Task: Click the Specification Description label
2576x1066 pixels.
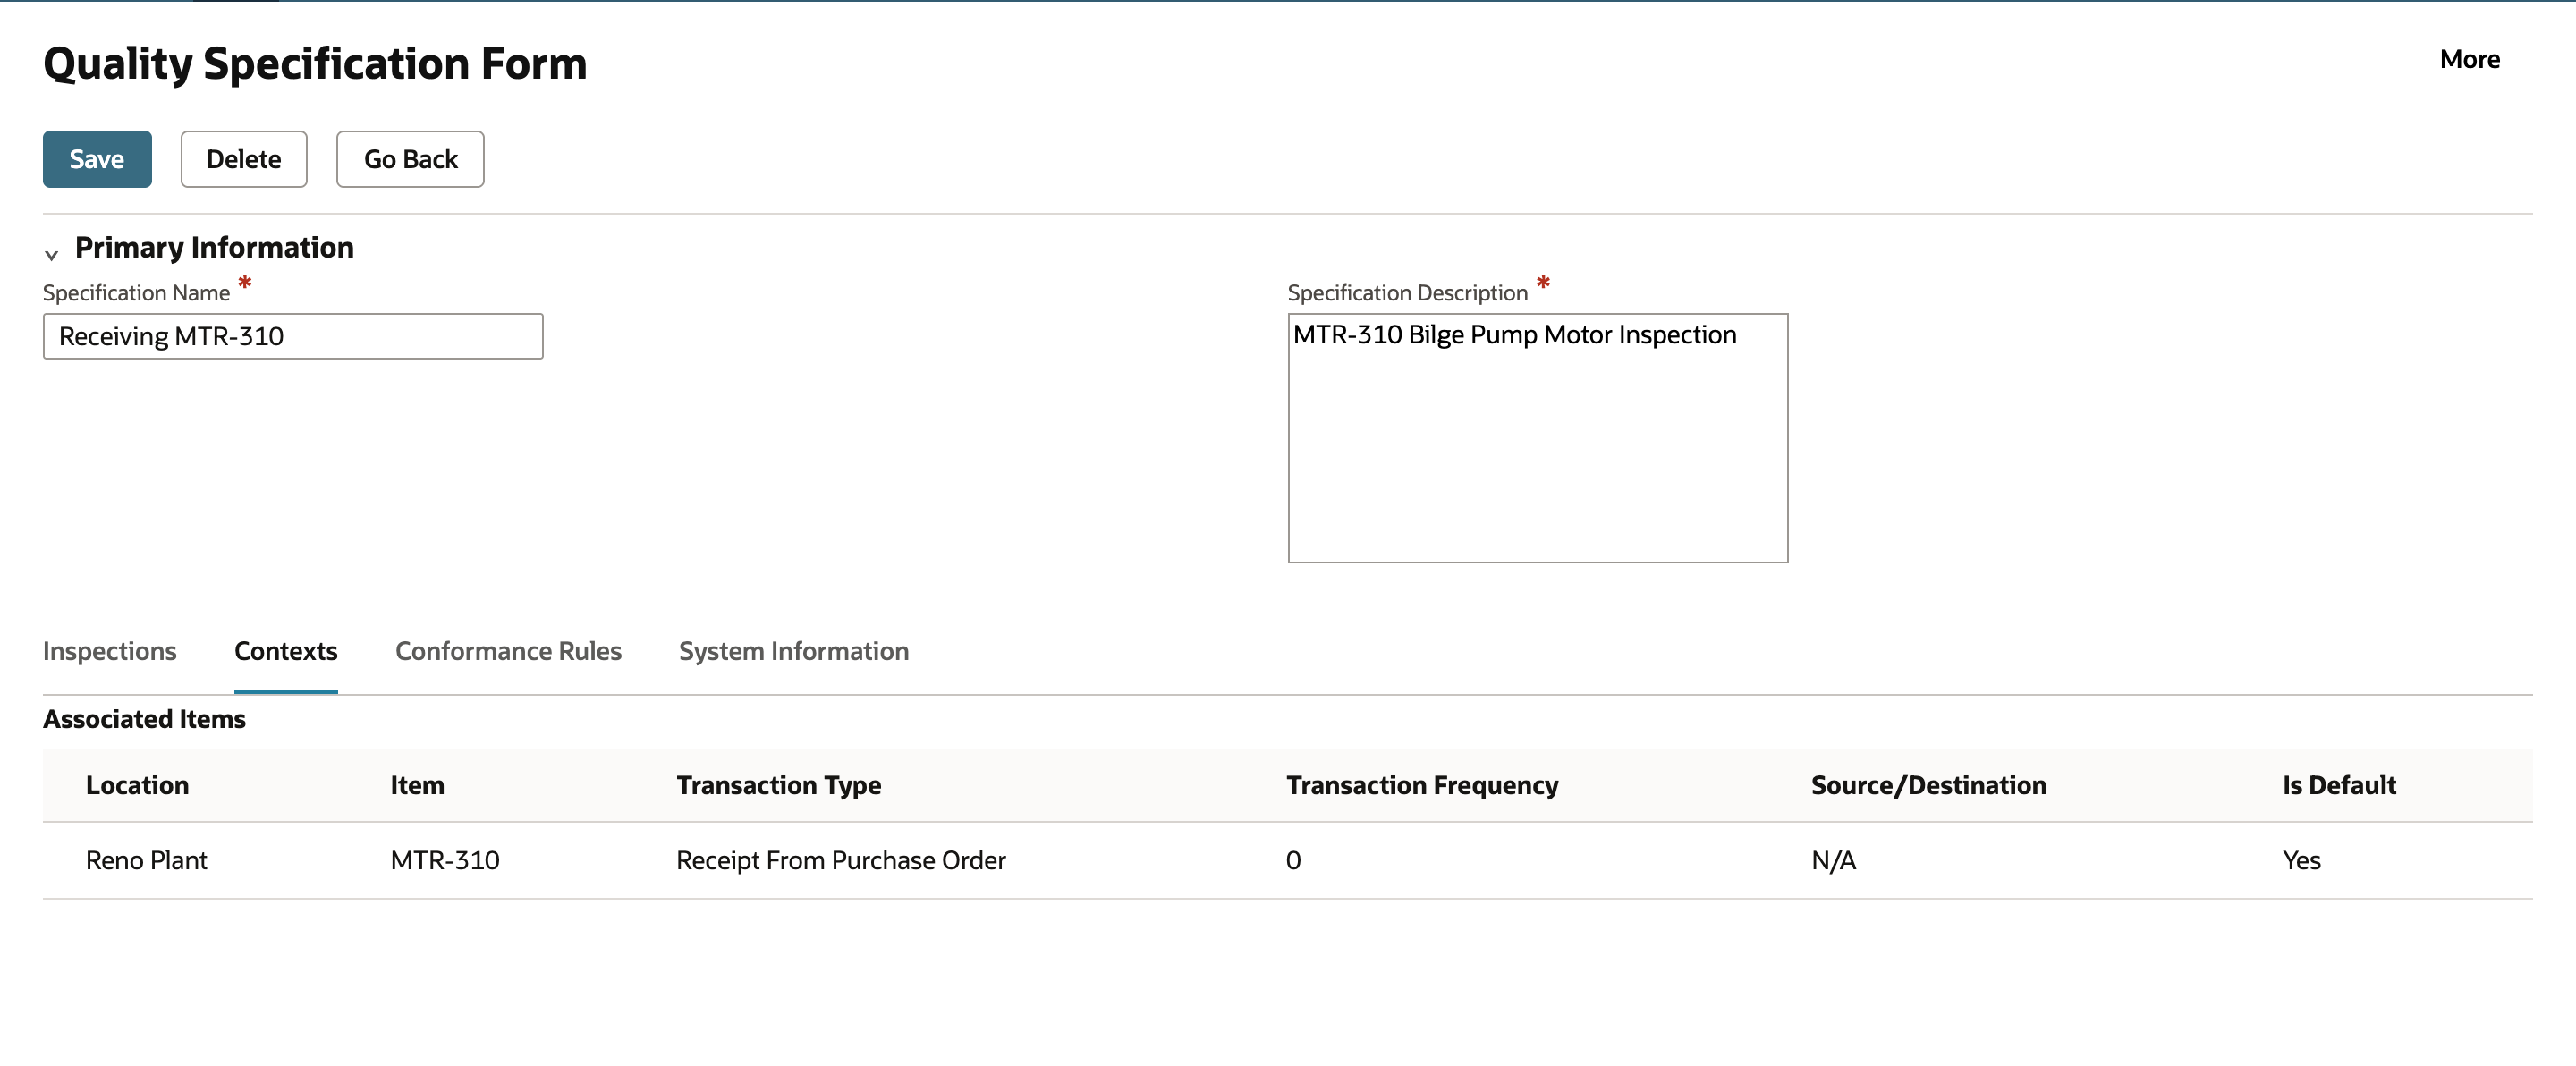Action: coord(1407,293)
